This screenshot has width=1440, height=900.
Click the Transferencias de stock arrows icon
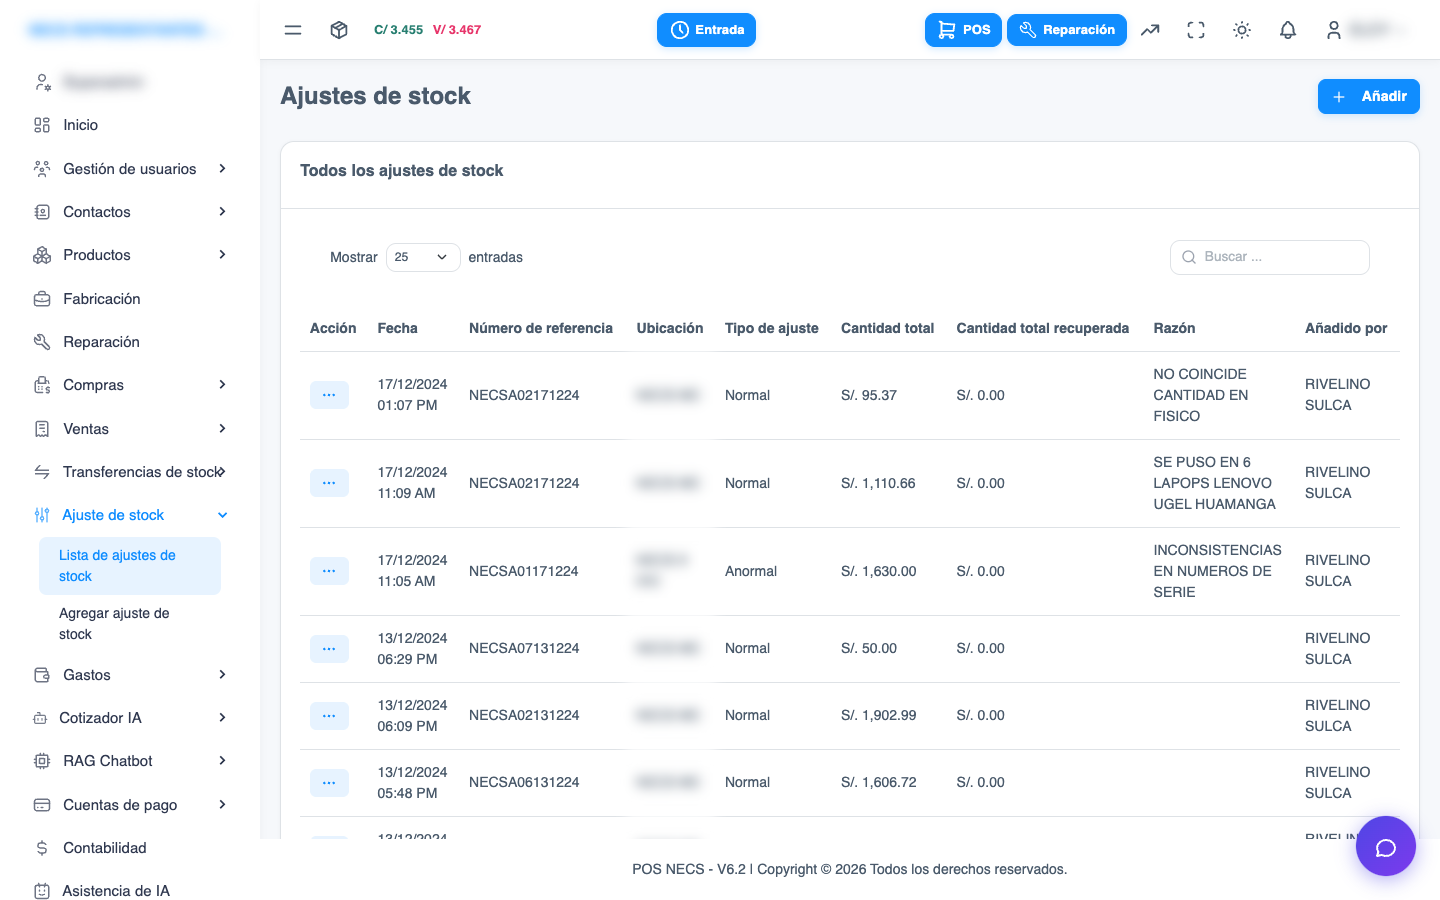click(42, 472)
